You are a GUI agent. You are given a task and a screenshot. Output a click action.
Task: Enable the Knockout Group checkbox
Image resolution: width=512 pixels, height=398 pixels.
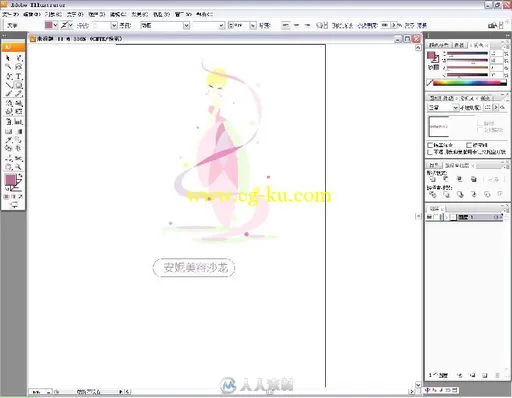(469, 145)
